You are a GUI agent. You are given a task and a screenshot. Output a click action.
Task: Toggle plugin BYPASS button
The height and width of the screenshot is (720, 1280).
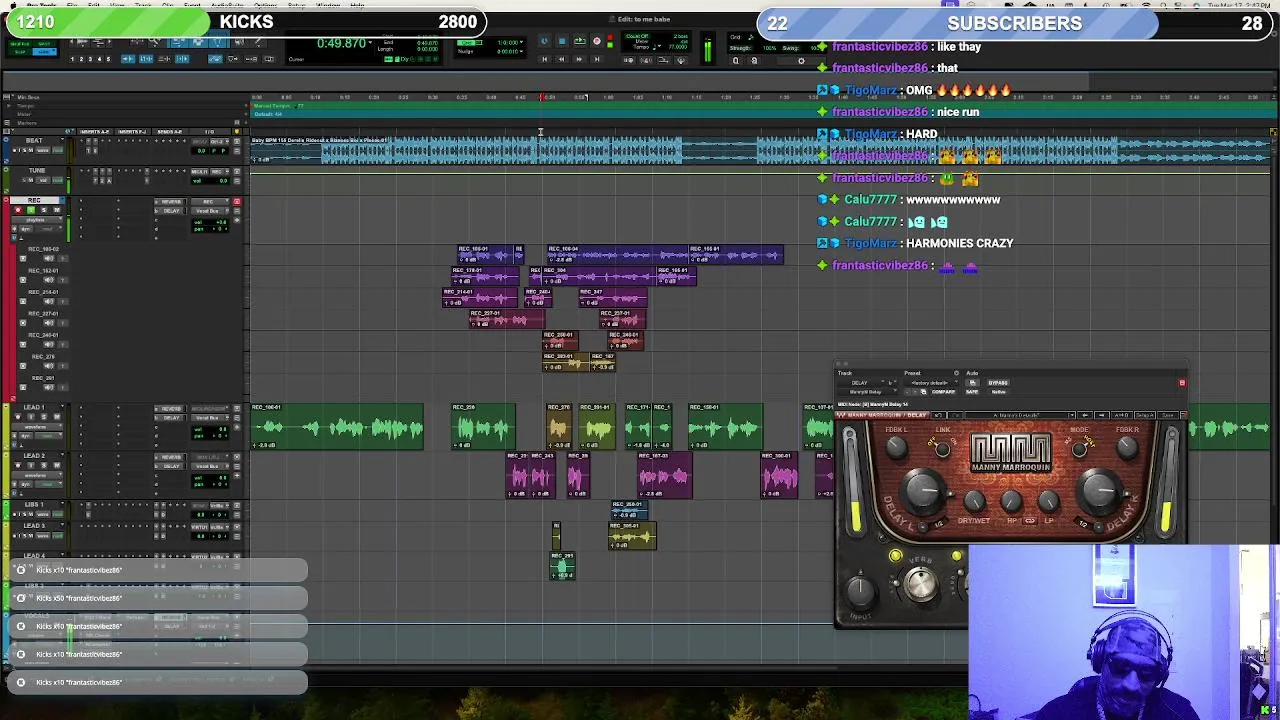tap(998, 382)
